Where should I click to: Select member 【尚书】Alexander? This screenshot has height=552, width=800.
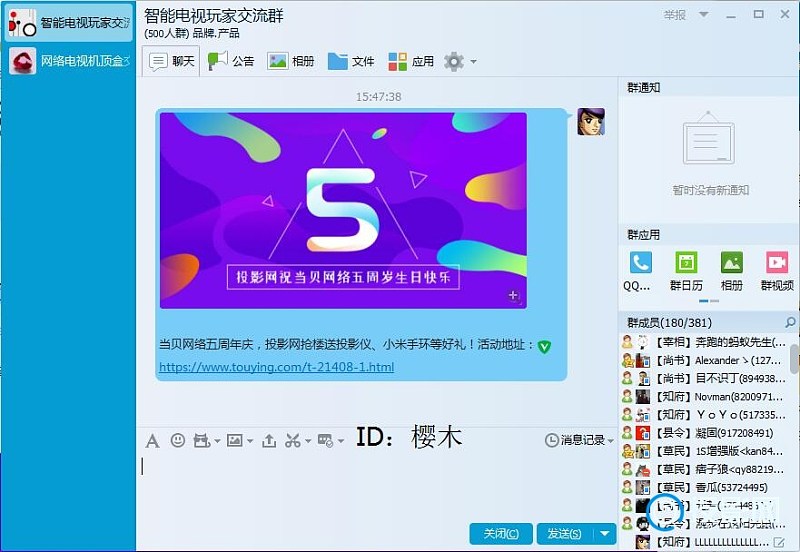coord(705,360)
